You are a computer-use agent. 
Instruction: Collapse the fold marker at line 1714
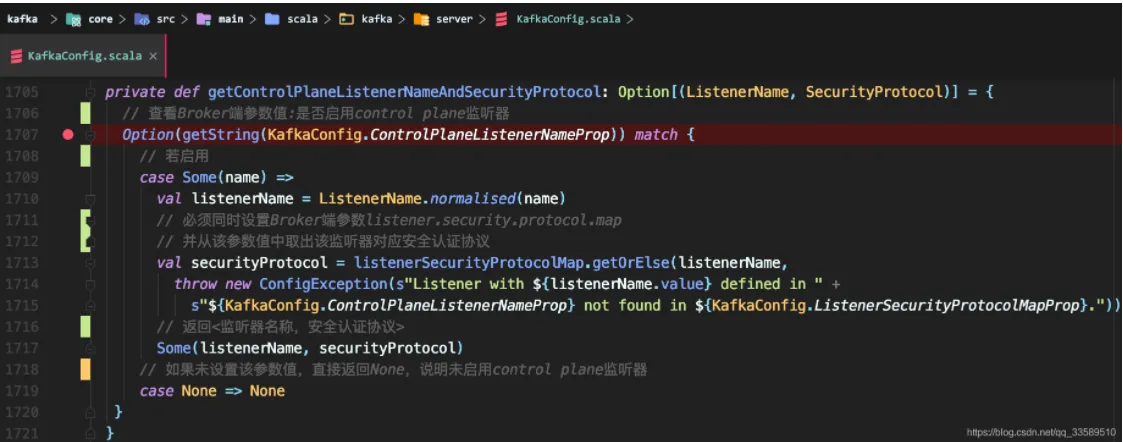91,284
